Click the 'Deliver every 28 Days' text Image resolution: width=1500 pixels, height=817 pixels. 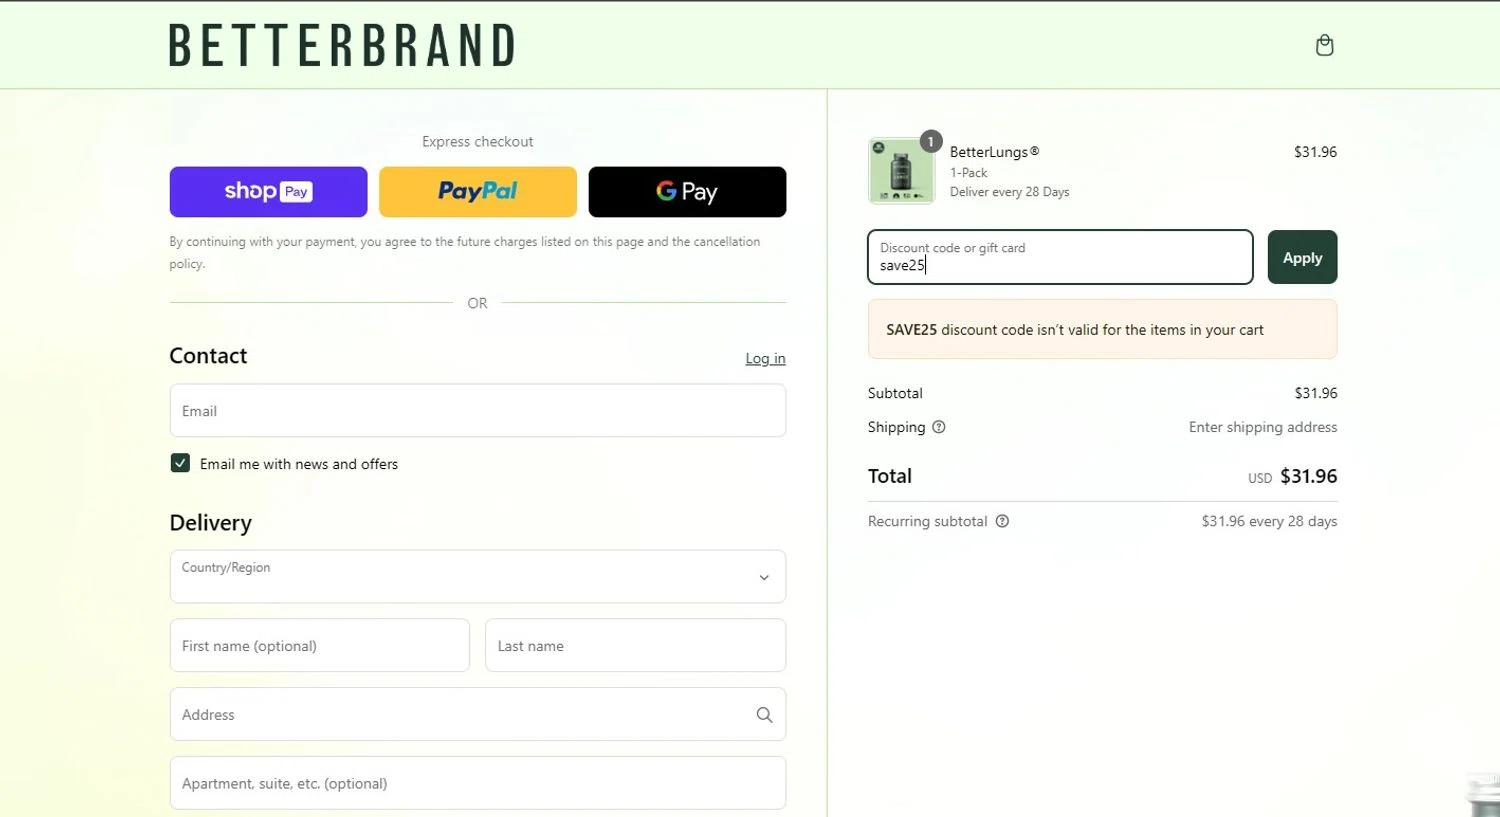coord(1009,192)
